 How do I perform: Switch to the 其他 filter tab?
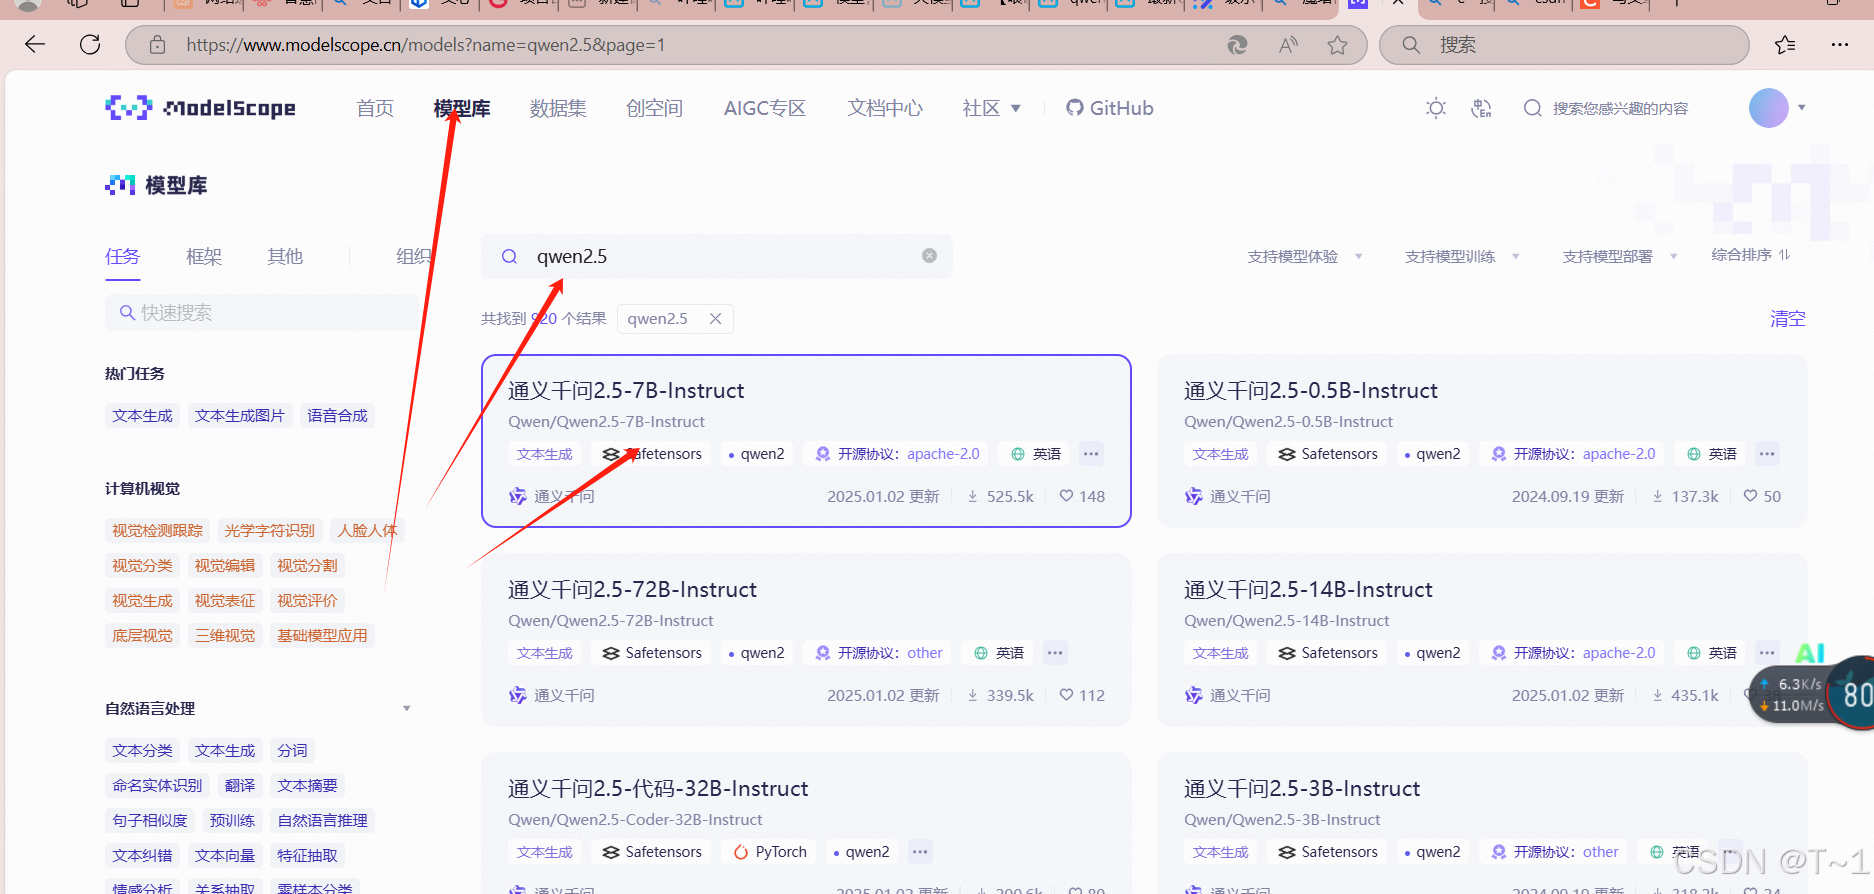[x=285, y=257]
